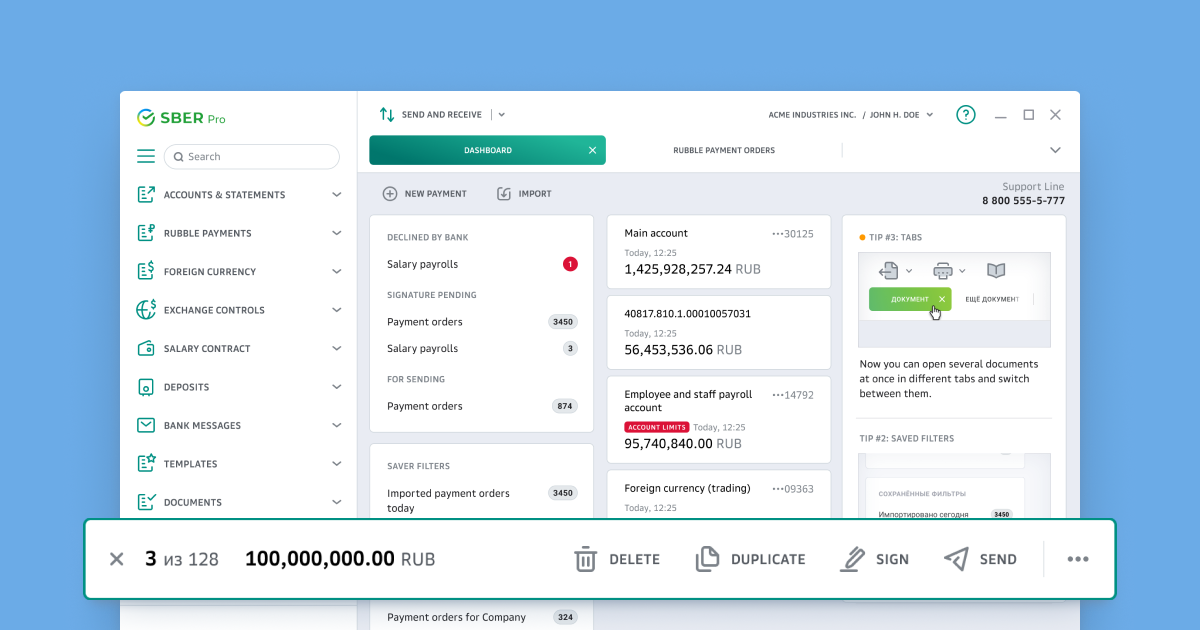Image resolution: width=1200 pixels, height=630 pixels.
Task: Open the help question mark icon
Action: [965, 115]
